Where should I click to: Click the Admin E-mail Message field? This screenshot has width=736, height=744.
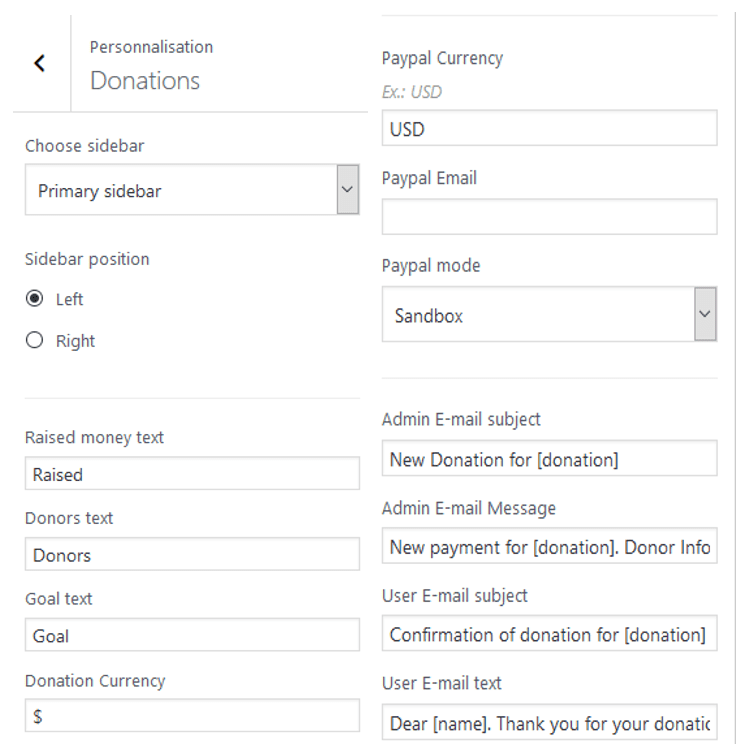(550, 546)
